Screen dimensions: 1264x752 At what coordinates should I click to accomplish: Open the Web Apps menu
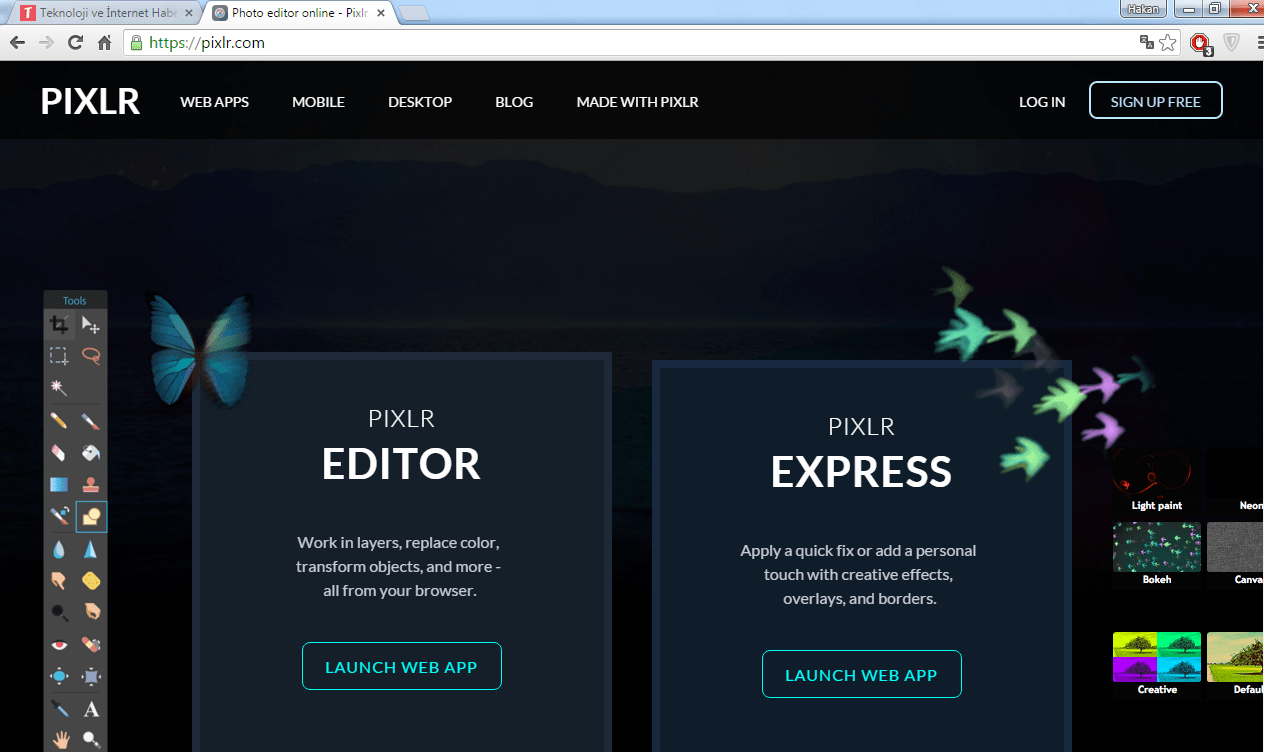214,102
